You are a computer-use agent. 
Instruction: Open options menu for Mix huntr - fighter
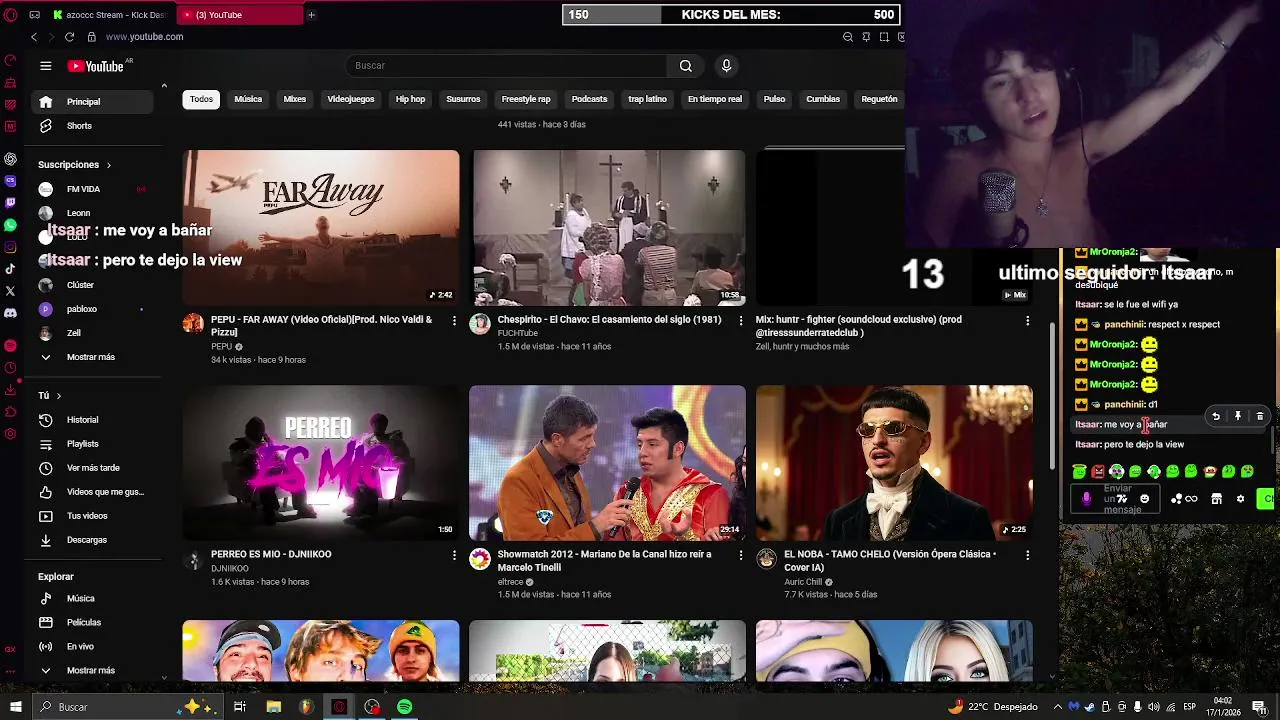[x=1027, y=321]
